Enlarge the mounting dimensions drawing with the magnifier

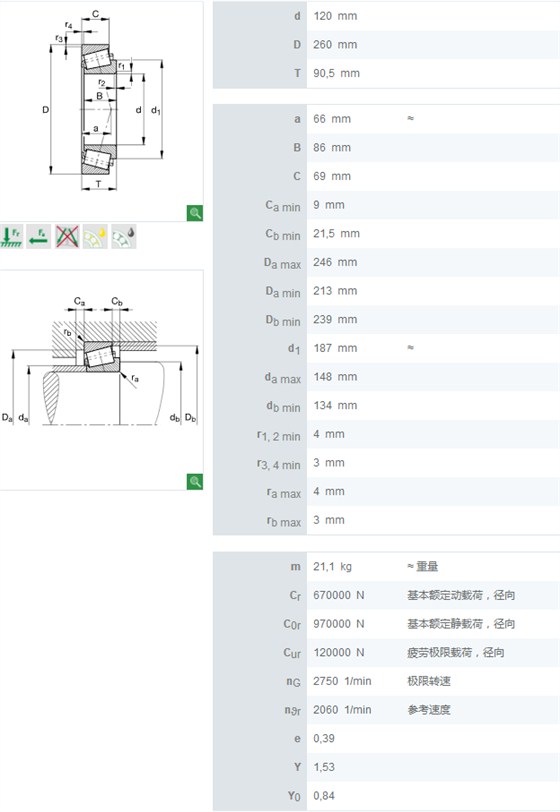pos(195,482)
